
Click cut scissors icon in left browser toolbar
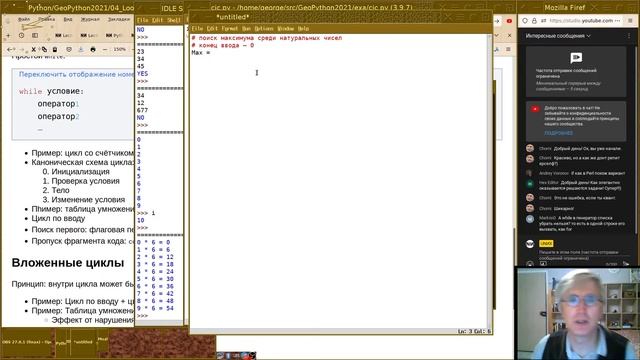point(33,49)
